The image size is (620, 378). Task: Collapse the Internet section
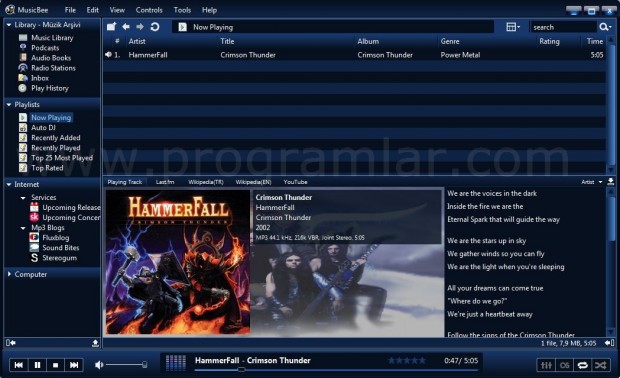coord(9,184)
